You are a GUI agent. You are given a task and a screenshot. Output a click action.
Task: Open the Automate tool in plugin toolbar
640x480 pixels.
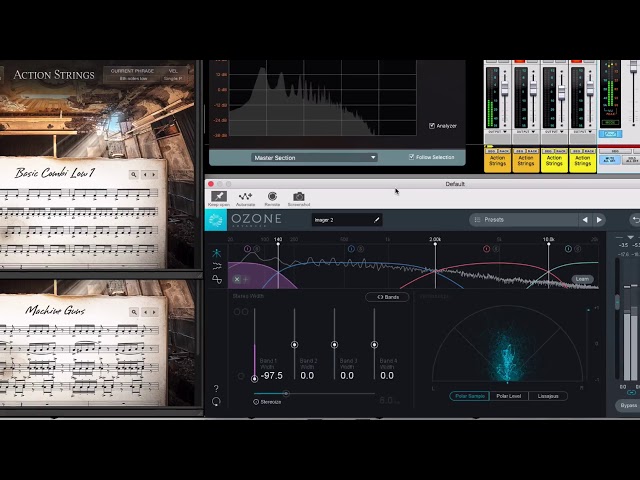245,197
